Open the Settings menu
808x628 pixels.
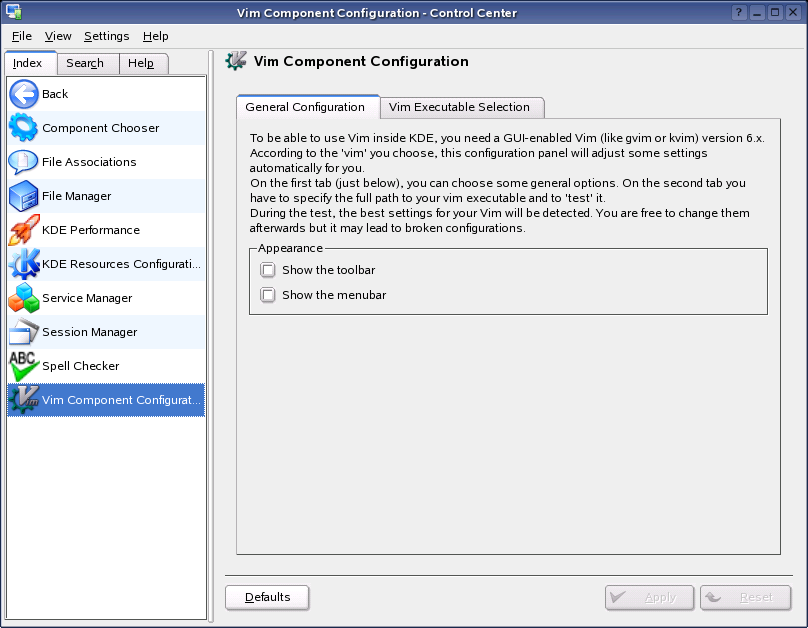click(107, 36)
